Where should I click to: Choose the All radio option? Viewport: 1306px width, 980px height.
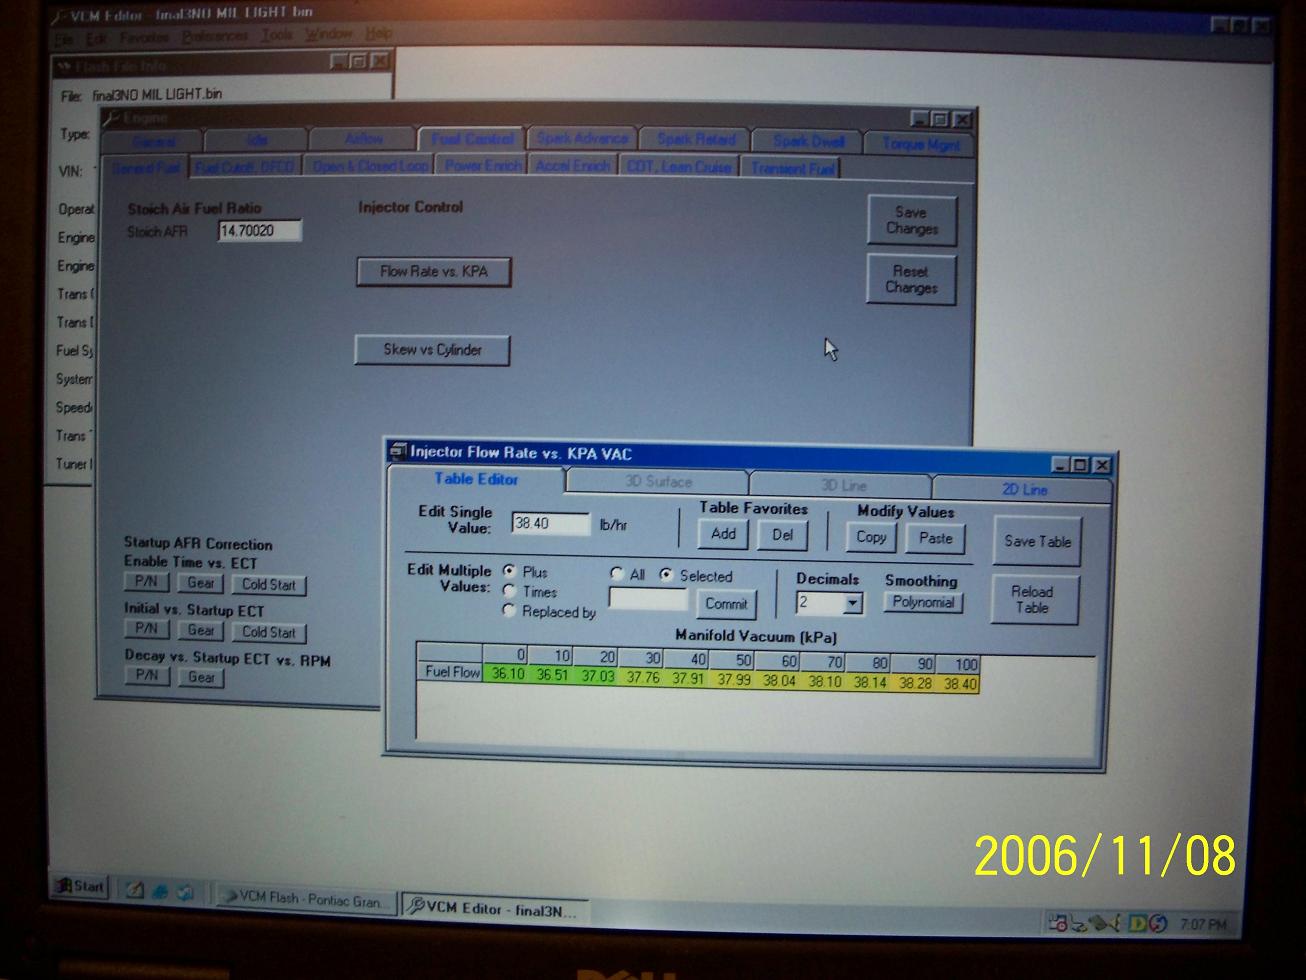[617, 574]
